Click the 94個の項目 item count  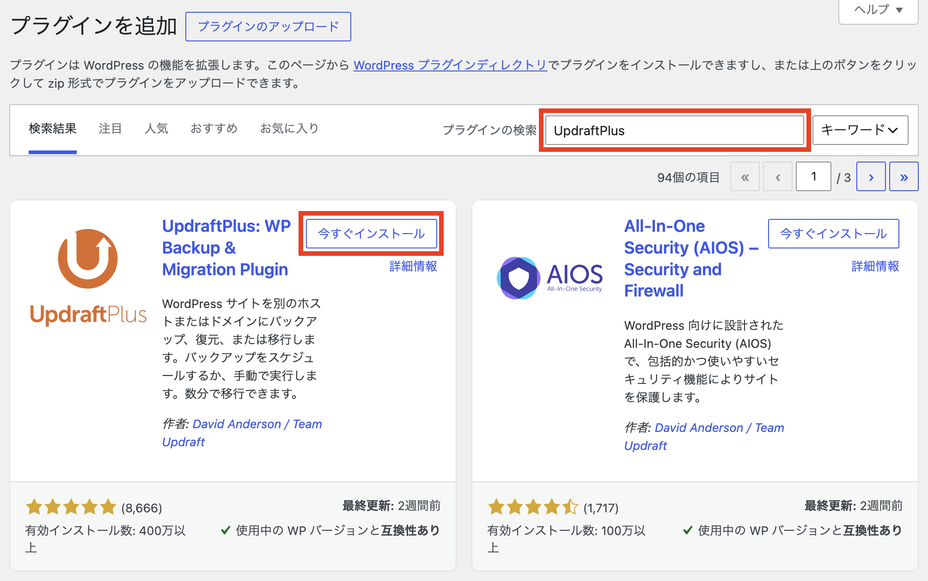coord(688,177)
